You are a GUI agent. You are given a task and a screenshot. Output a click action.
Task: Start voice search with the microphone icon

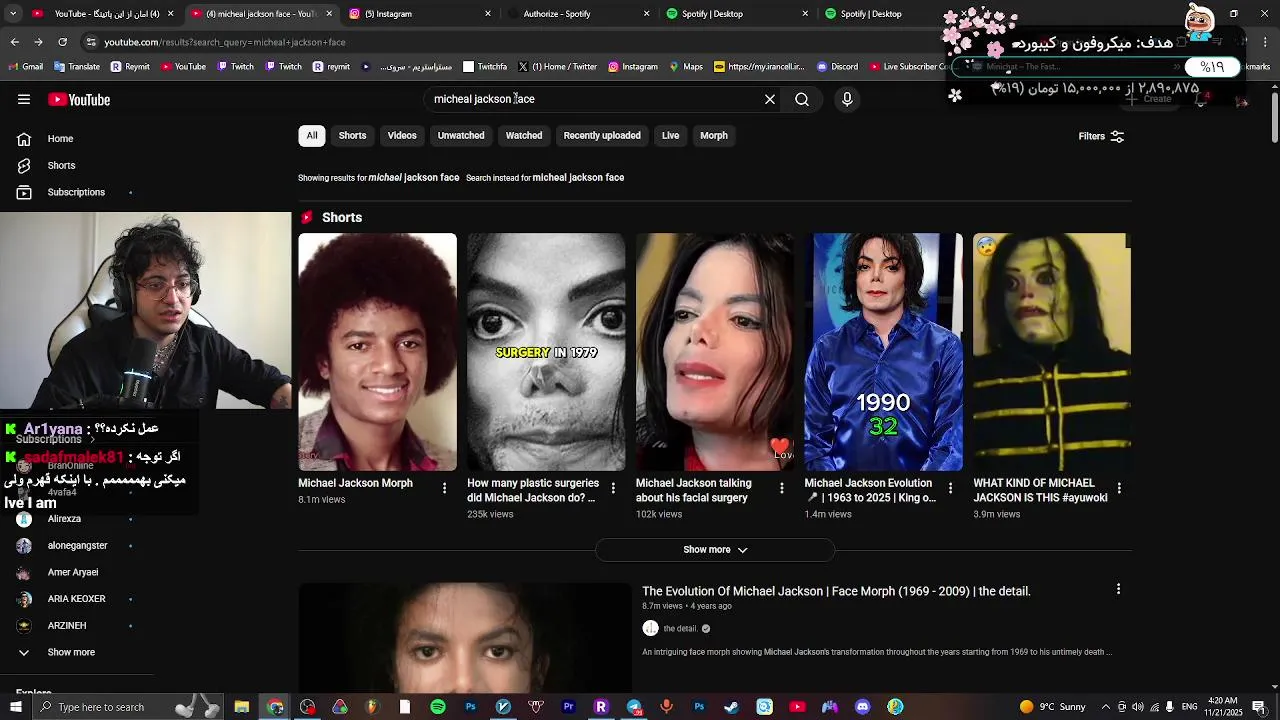847,99
